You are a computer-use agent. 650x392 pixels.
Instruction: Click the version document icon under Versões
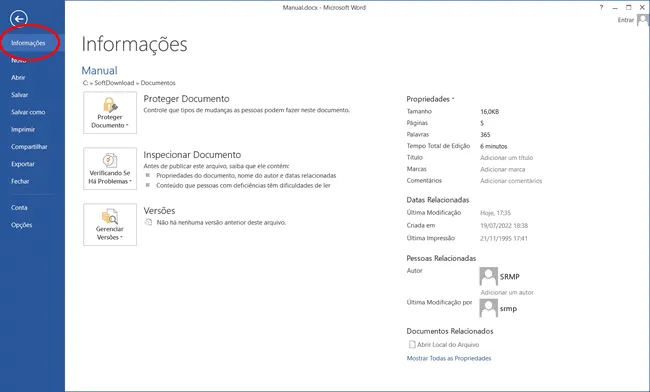[x=148, y=223]
